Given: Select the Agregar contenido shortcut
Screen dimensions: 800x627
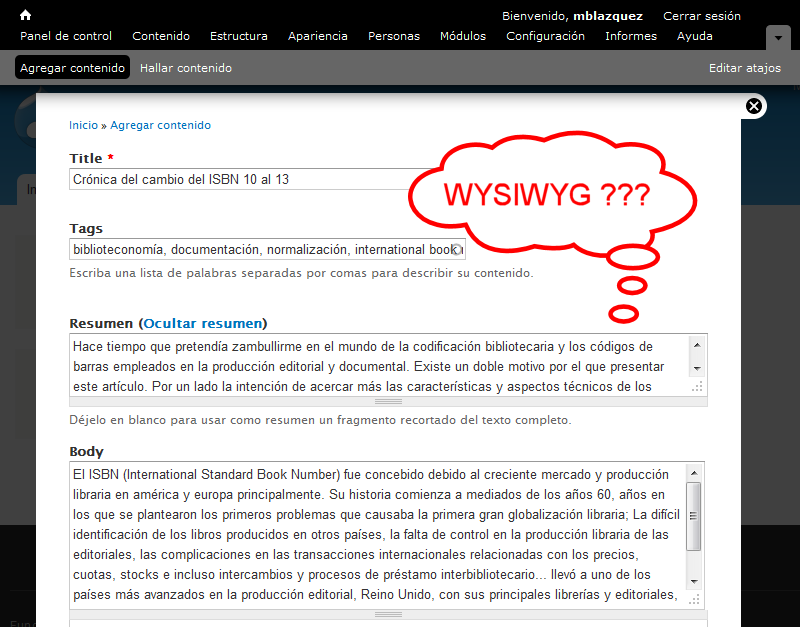Looking at the screenshot, I should 72,68.
